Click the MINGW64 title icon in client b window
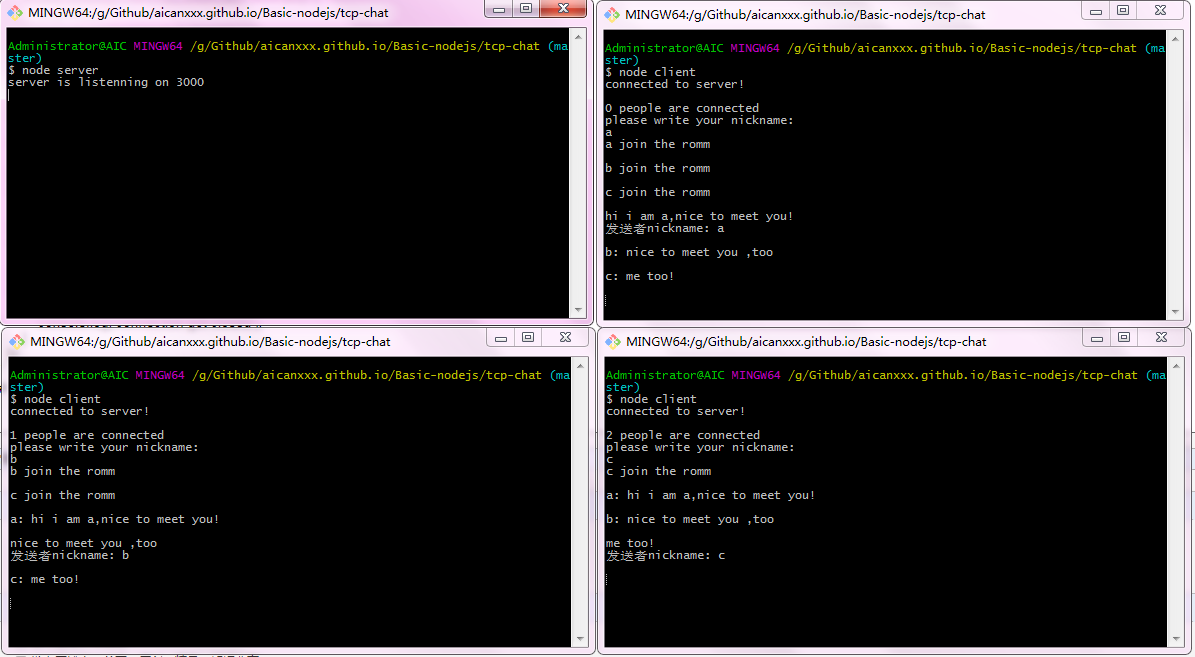The image size is (1195, 657). [x=17, y=341]
